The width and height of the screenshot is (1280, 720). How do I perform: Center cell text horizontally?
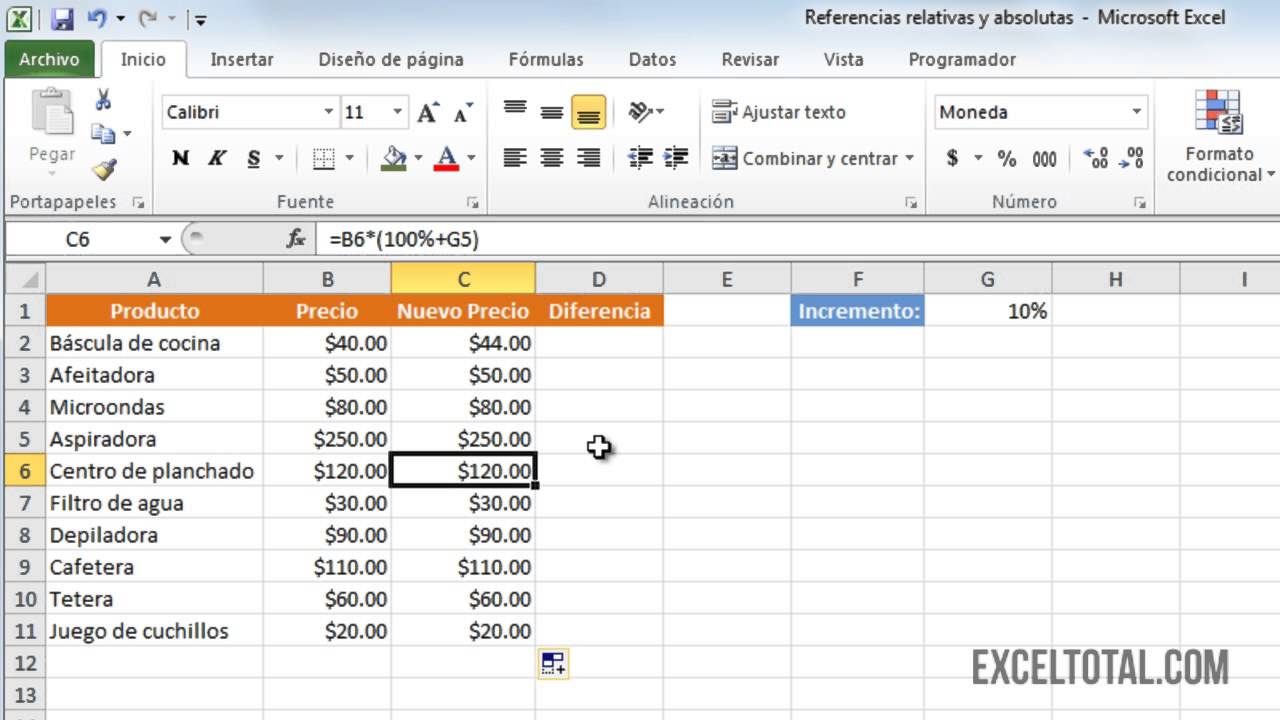(552, 158)
